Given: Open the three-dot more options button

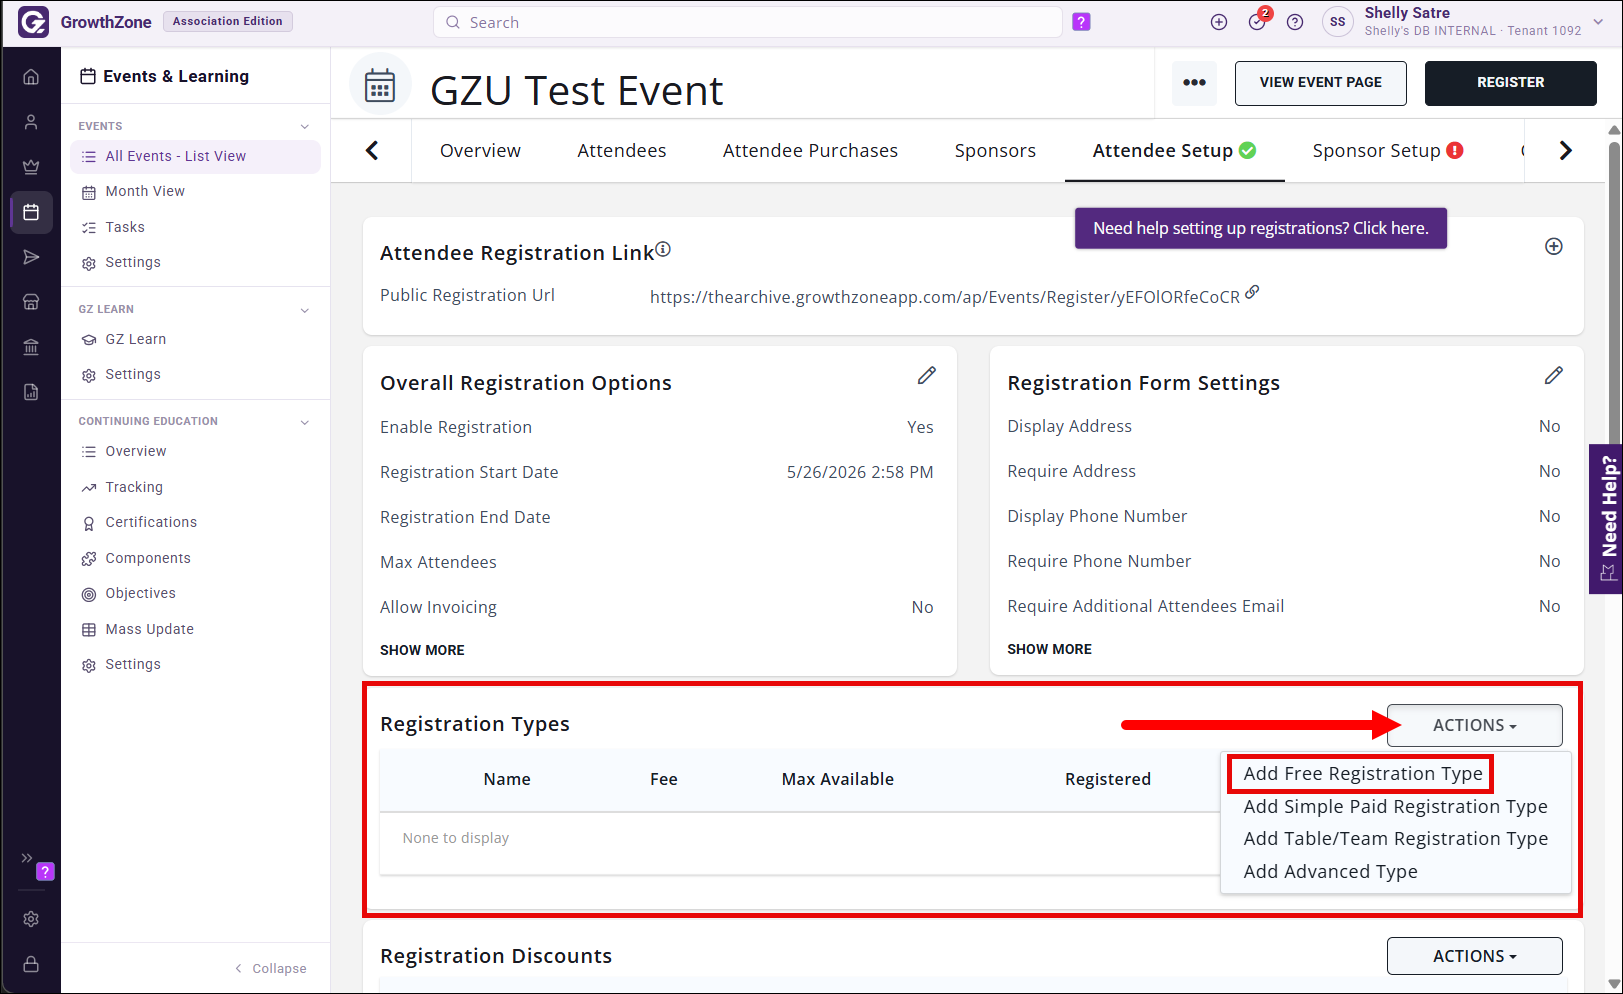Looking at the screenshot, I should pyautogui.click(x=1194, y=83).
